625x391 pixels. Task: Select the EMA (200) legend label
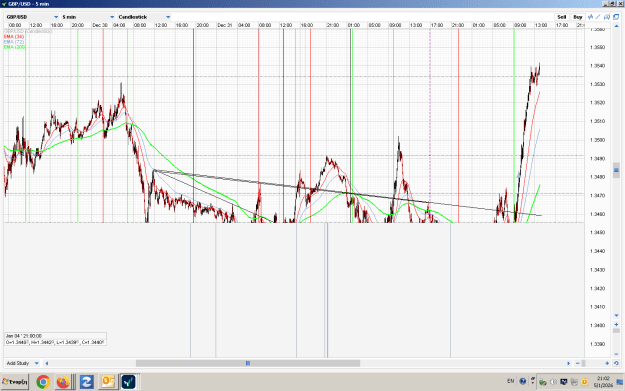point(15,47)
